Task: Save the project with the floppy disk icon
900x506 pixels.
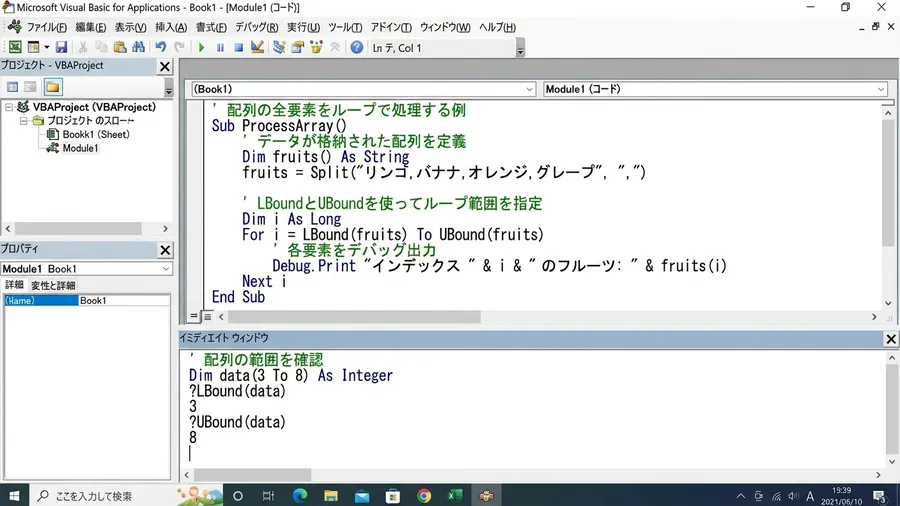Action: (61, 48)
